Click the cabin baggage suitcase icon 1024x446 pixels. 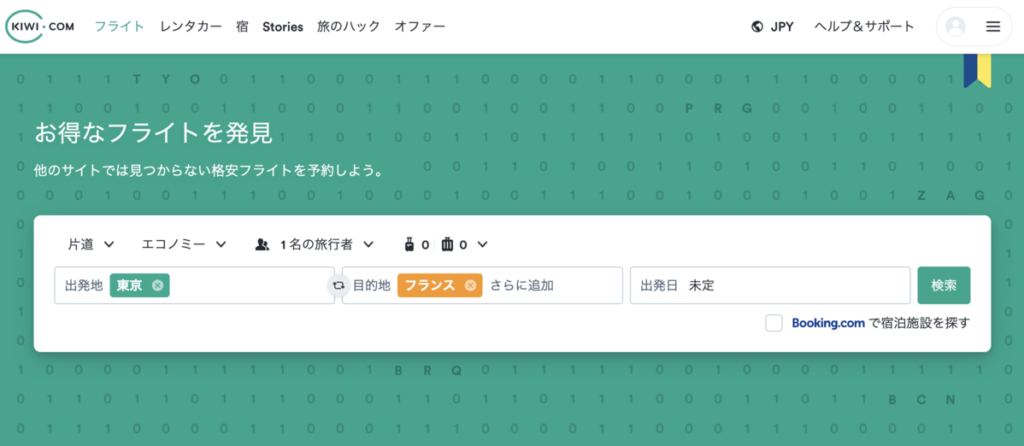(x=409, y=245)
